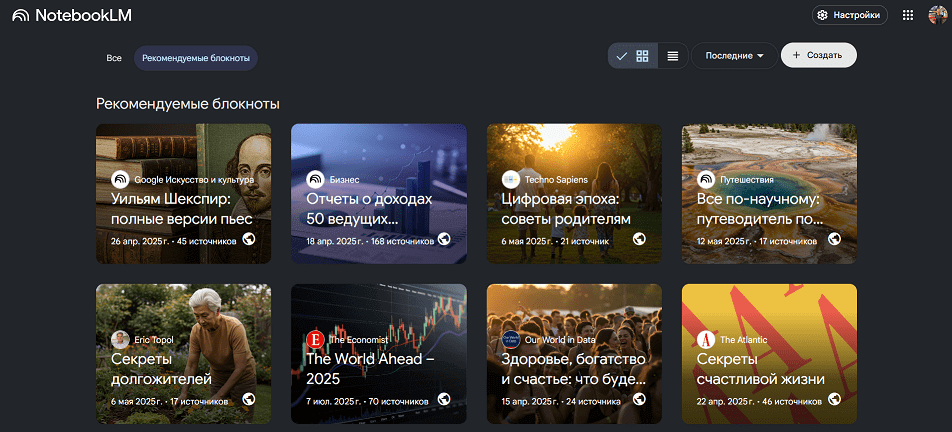Click the globe icon on Все по-научному card
Screen dimensions: 952x432
click(834, 239)
